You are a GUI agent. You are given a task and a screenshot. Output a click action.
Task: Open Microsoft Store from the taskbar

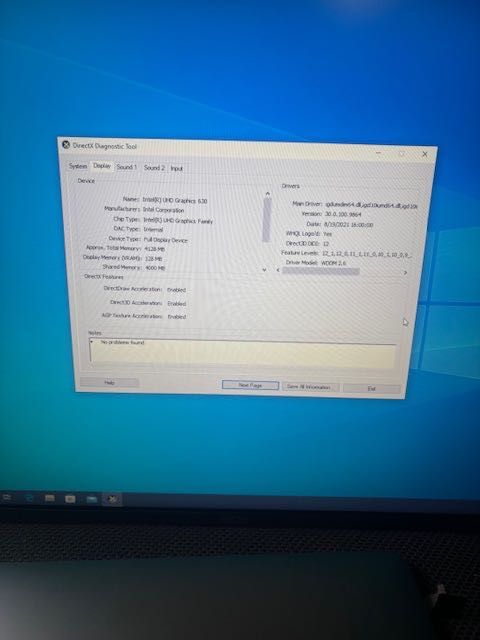(70, 499)
